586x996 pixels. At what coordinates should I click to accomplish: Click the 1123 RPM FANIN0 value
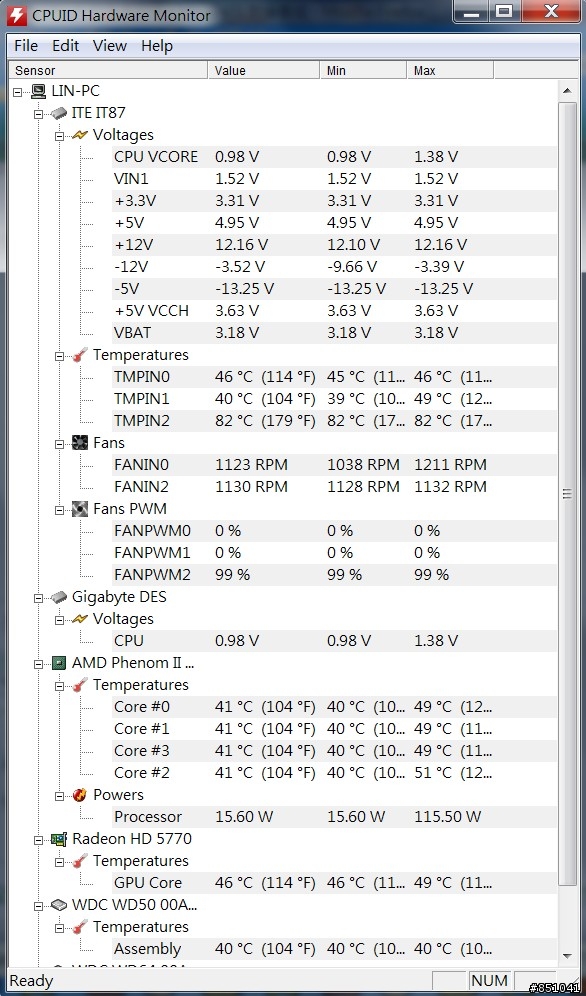[x=251, y=465]
